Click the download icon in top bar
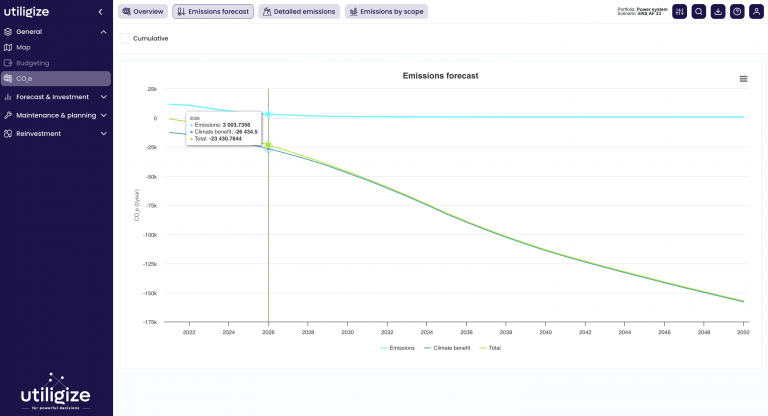This screenshot has width=768, height=416. (x=718, y=12)
